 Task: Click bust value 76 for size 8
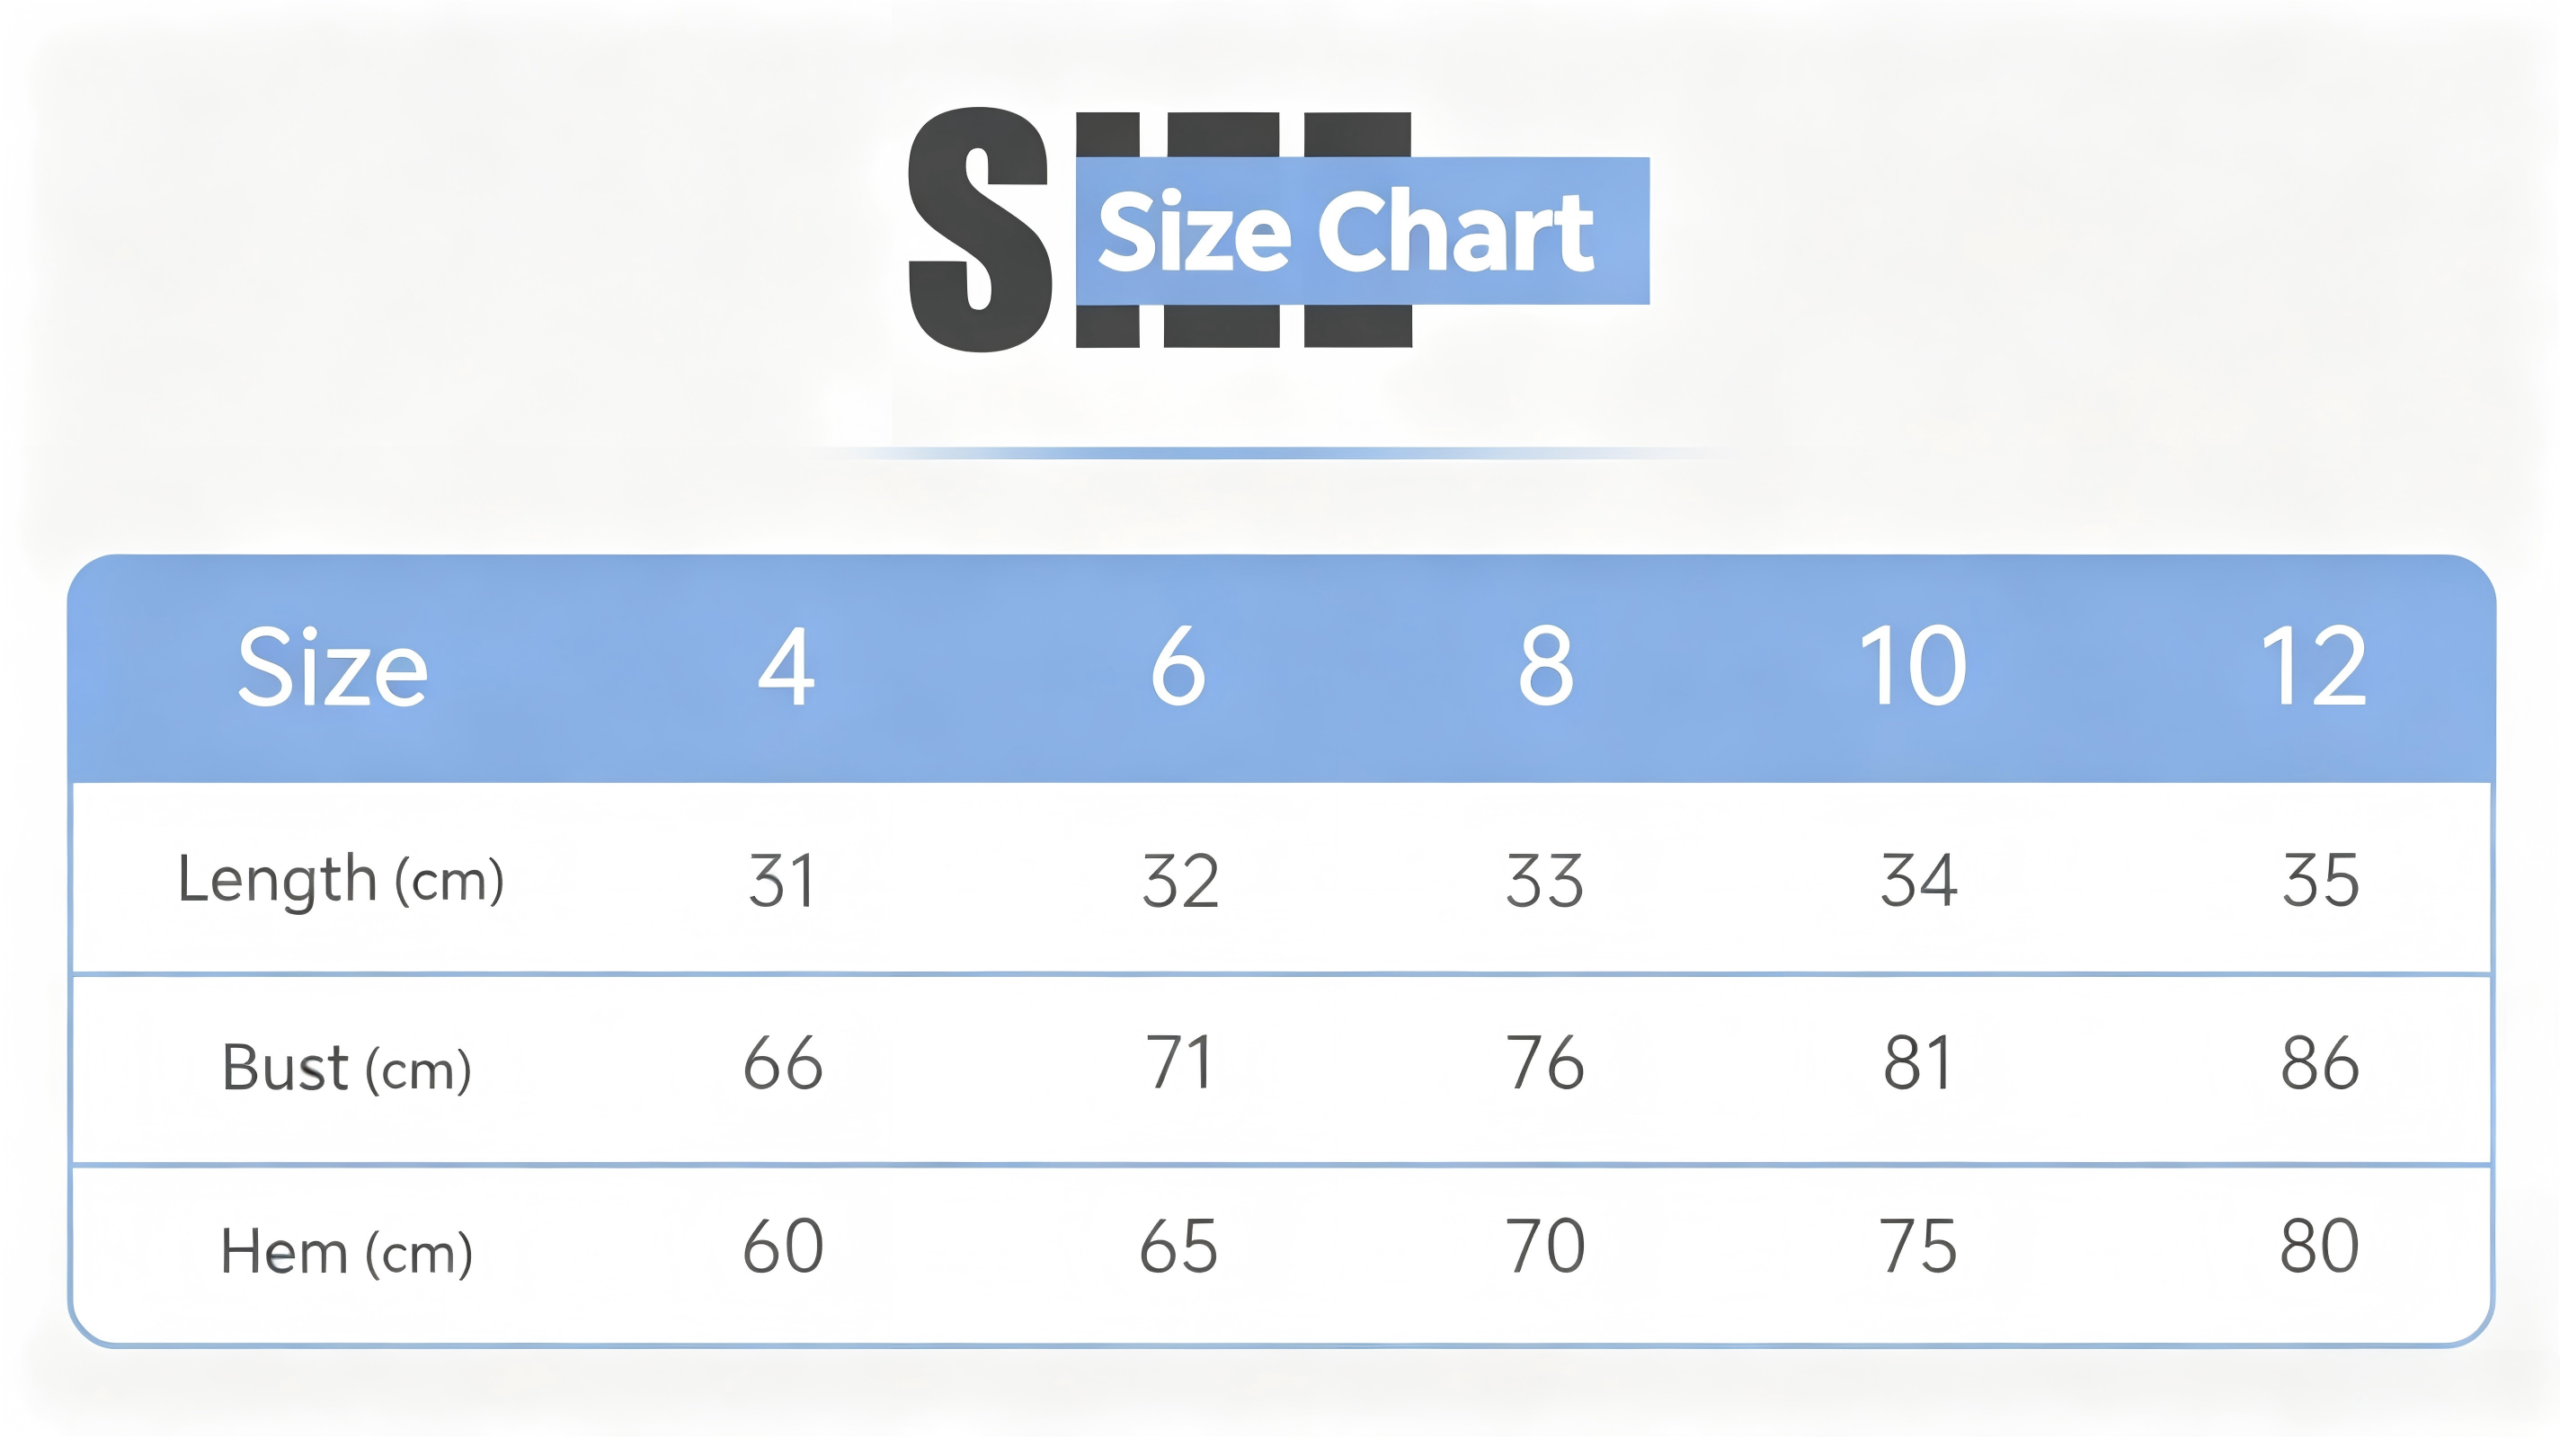tap(1546, 1064)
